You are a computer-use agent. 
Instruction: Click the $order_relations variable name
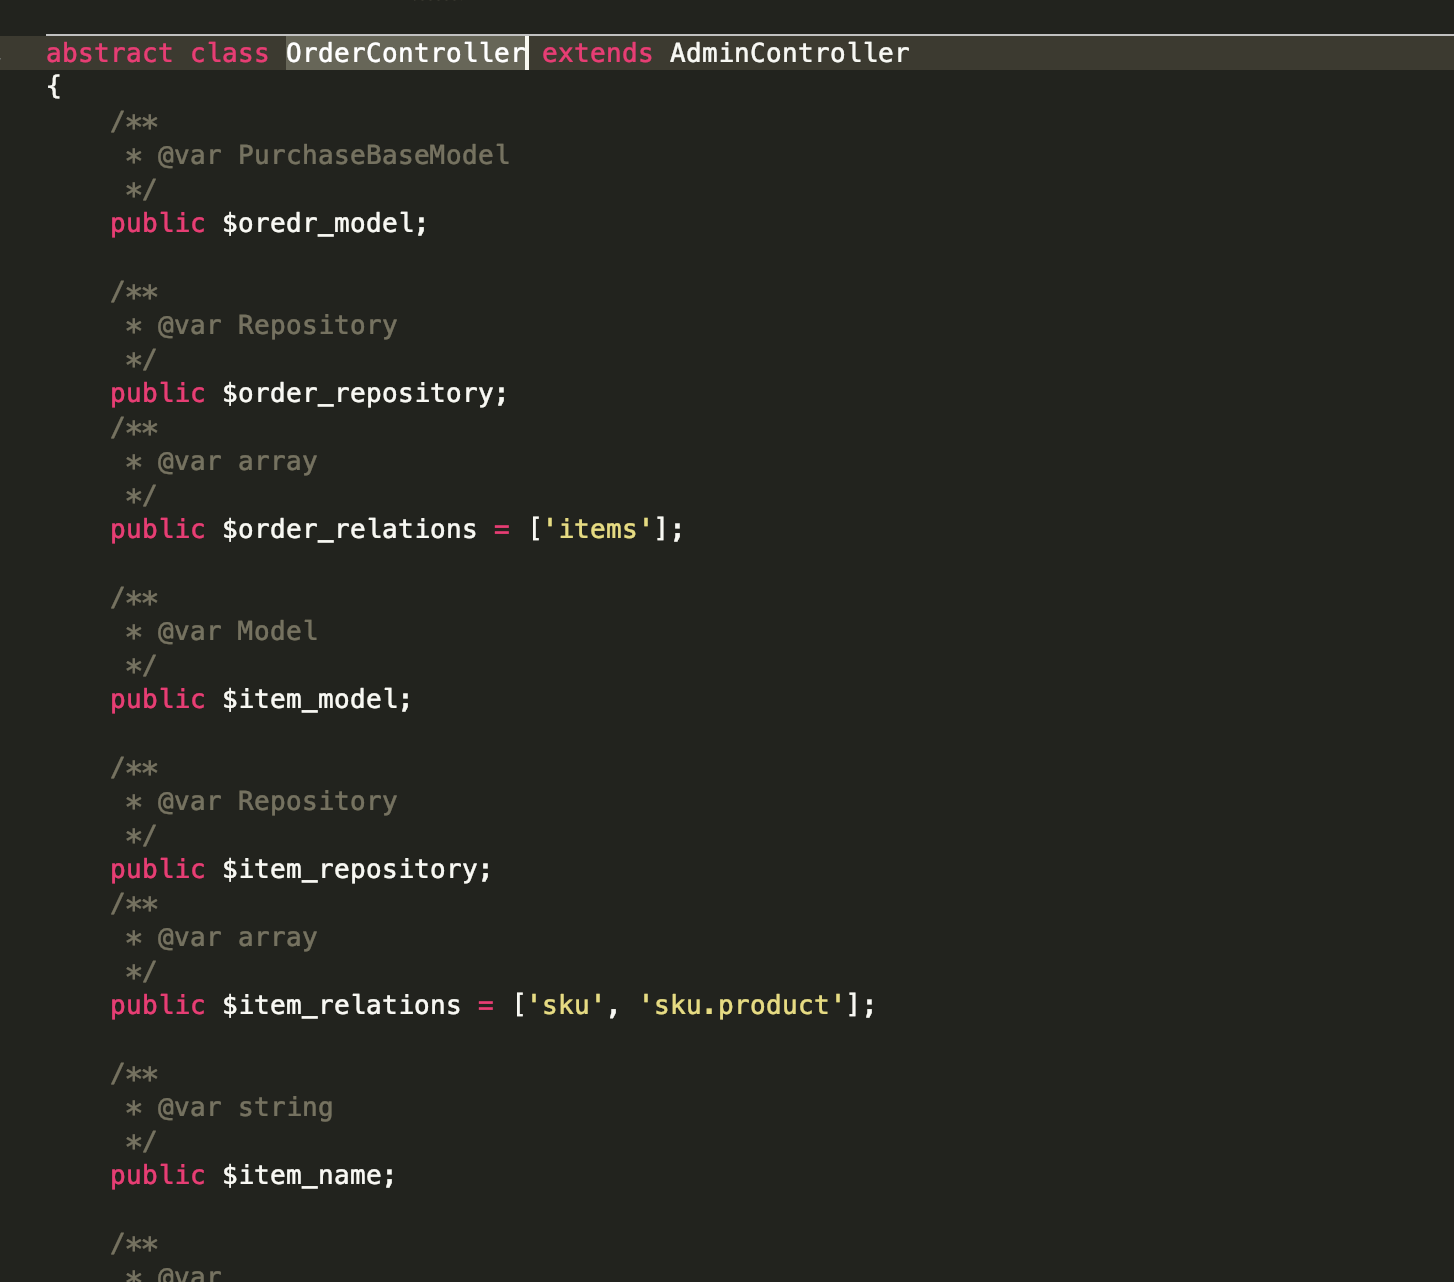coord(349,529)
